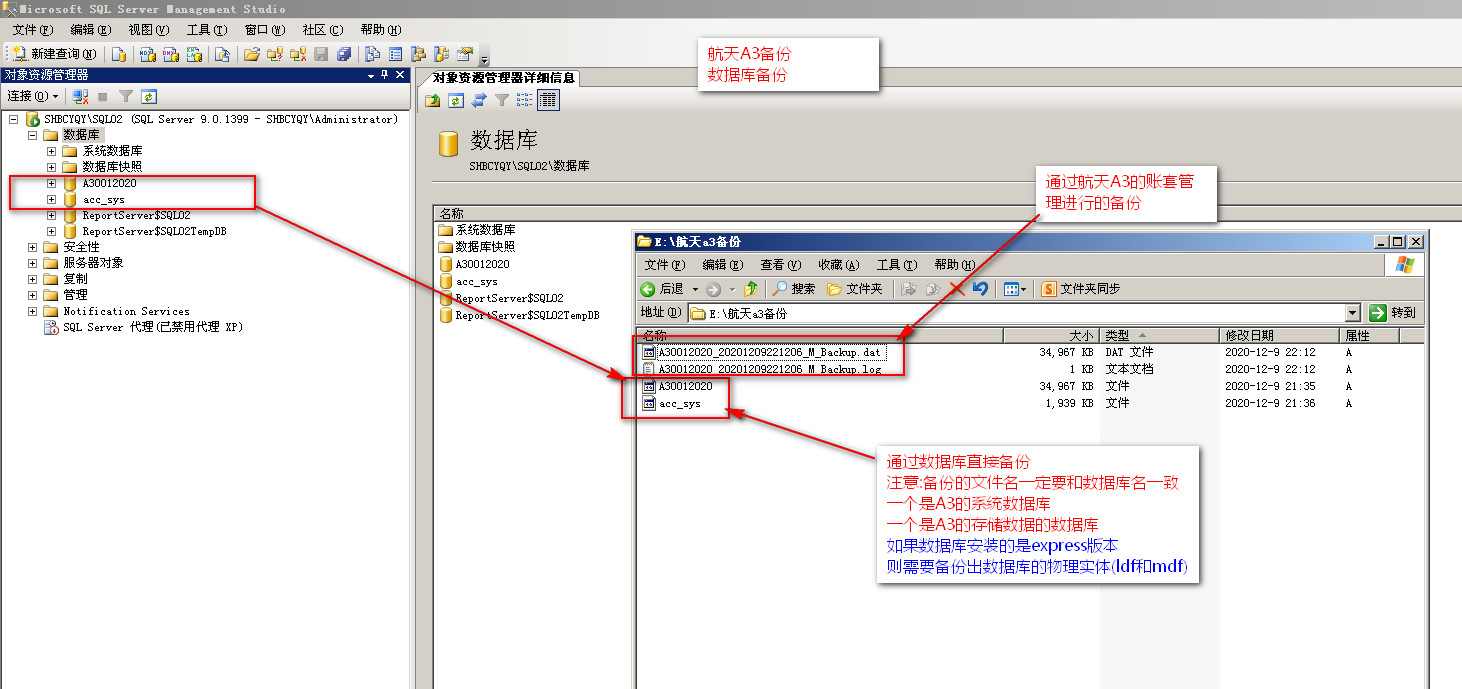Refresh Object Explorer using green refresh icon
This screenshot has width=1462, height=689.
coord(149,96)
